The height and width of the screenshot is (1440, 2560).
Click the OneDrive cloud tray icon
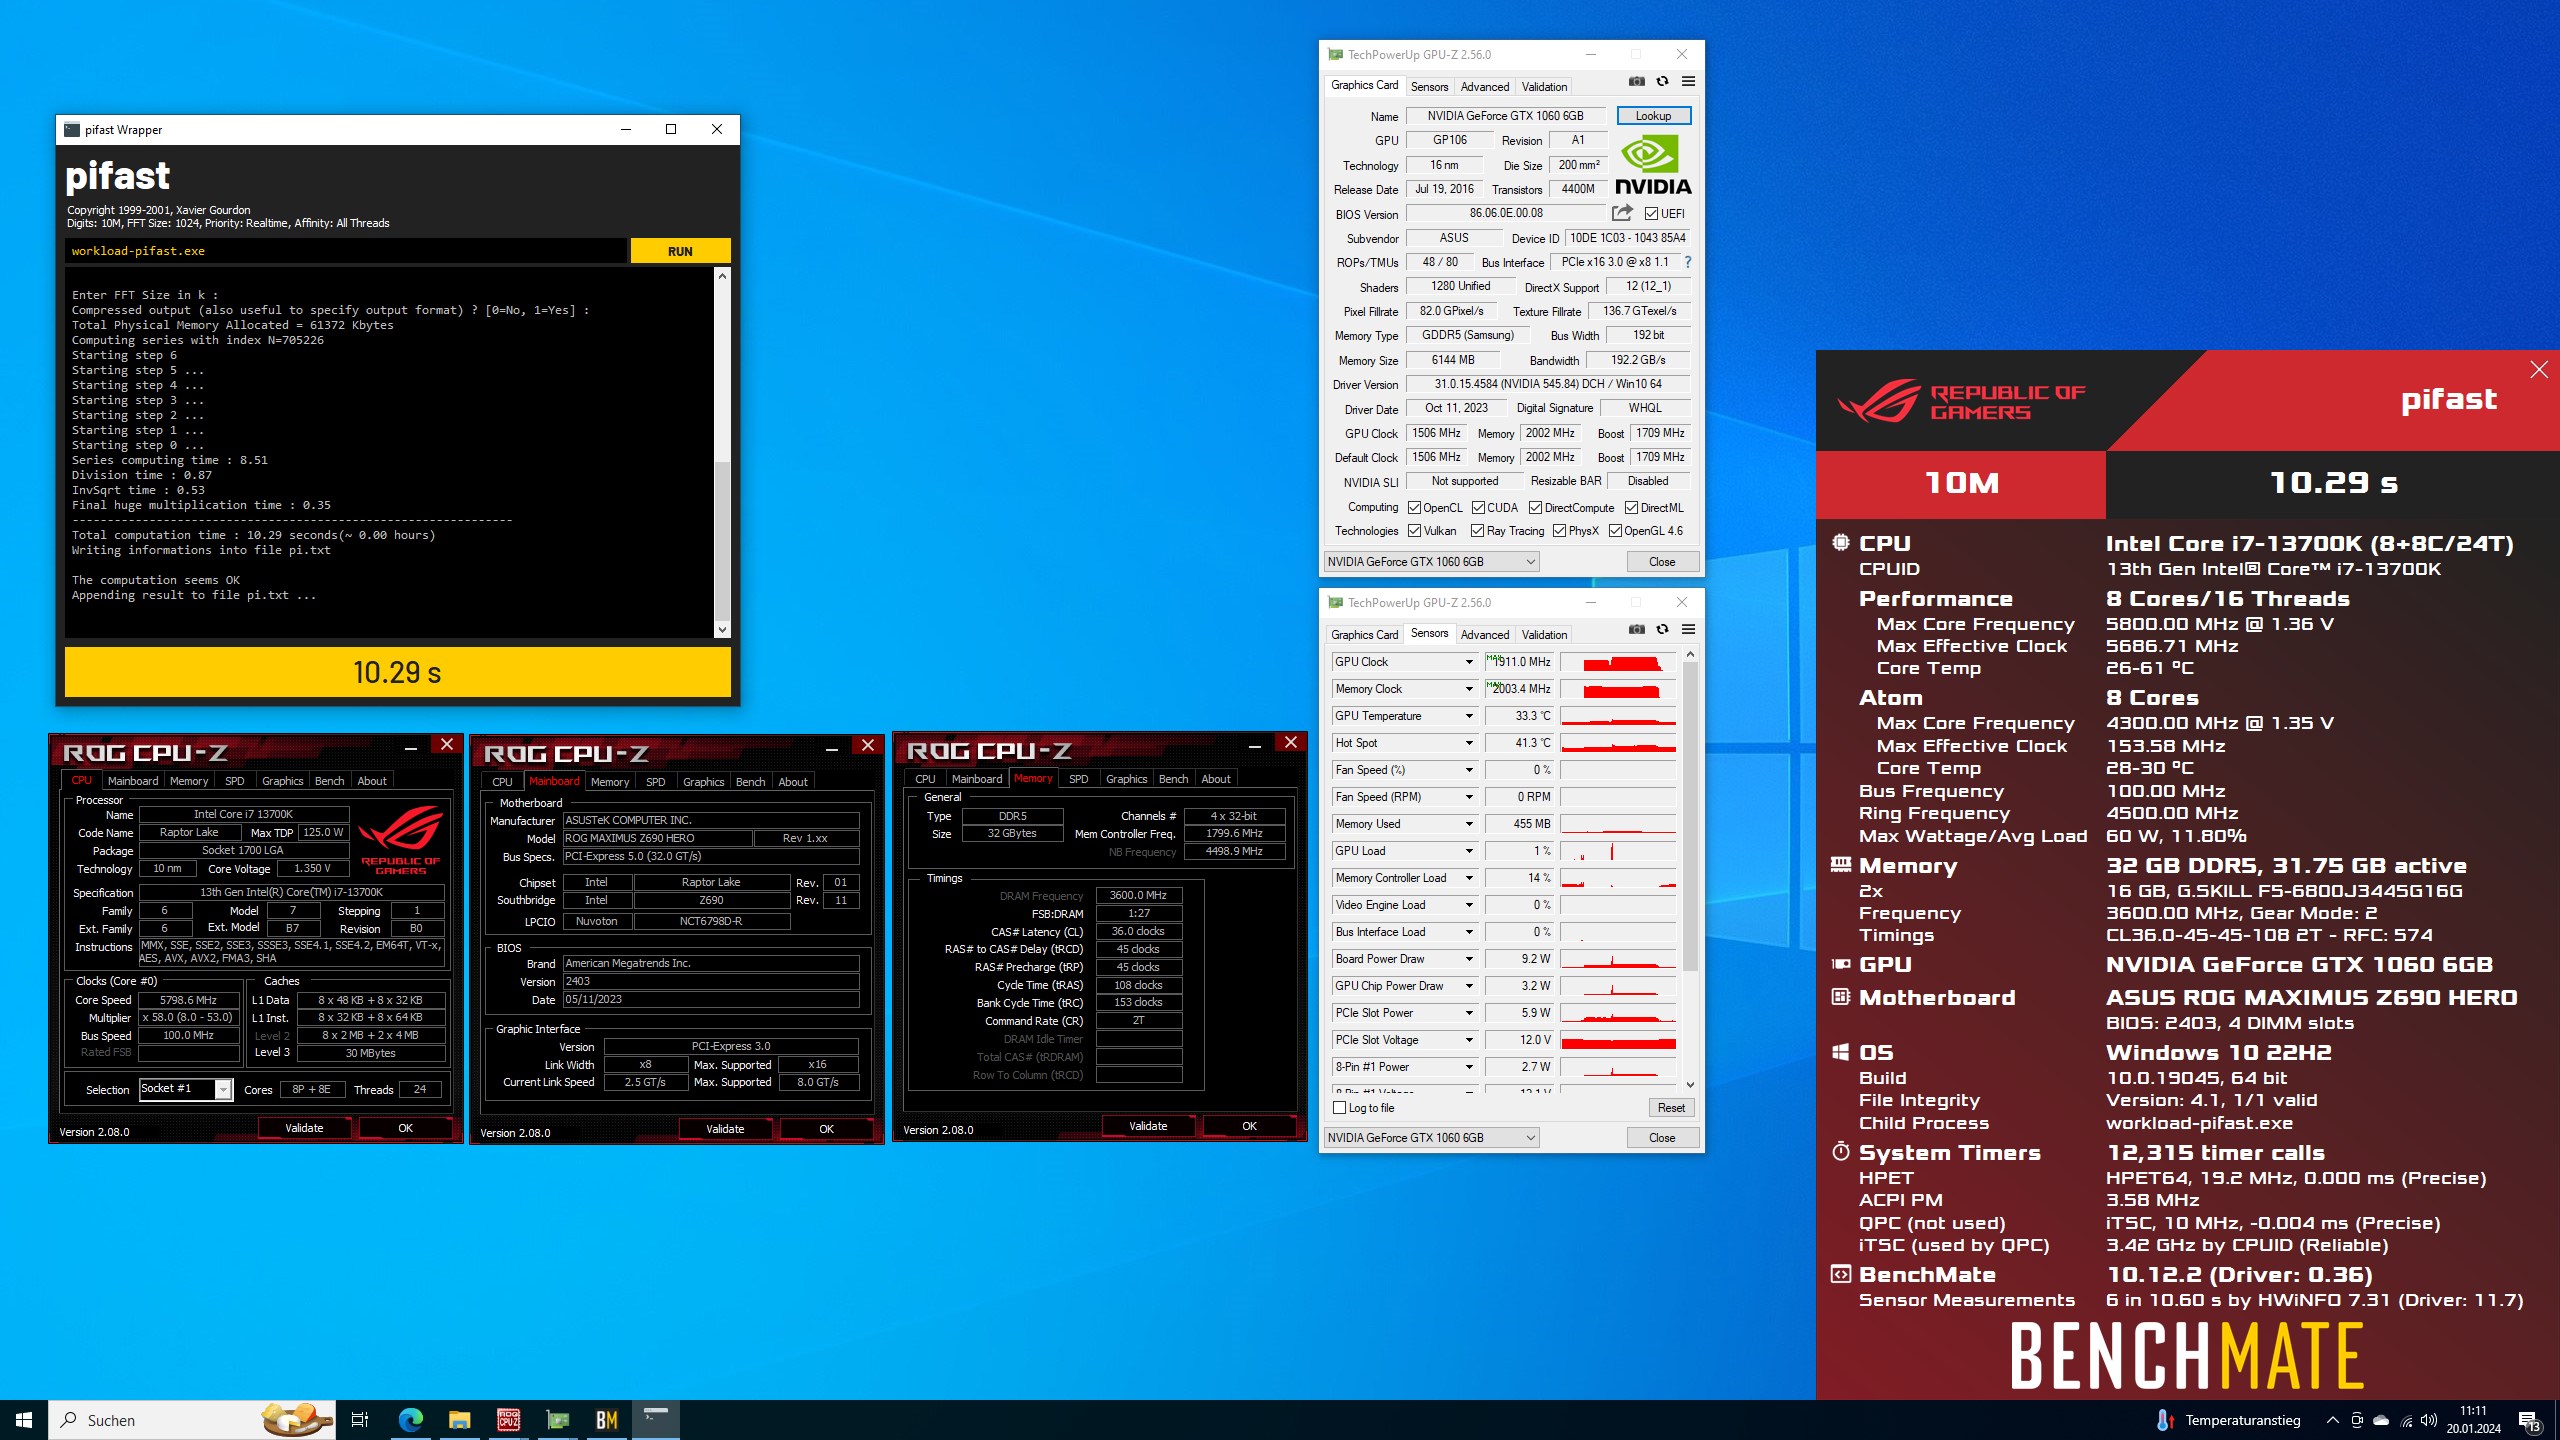click(2381, 1420)
